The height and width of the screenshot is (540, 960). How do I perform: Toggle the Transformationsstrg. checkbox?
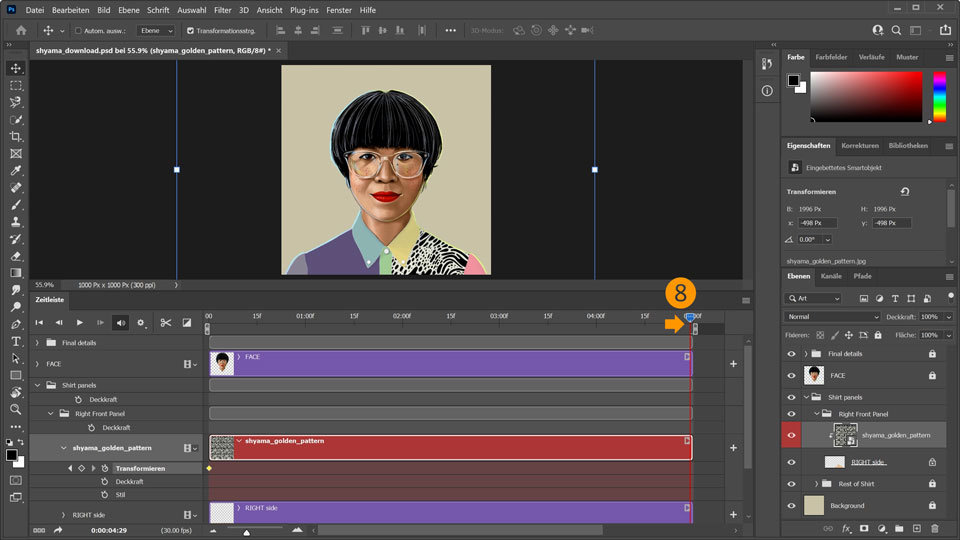click(x=190, y=31)
